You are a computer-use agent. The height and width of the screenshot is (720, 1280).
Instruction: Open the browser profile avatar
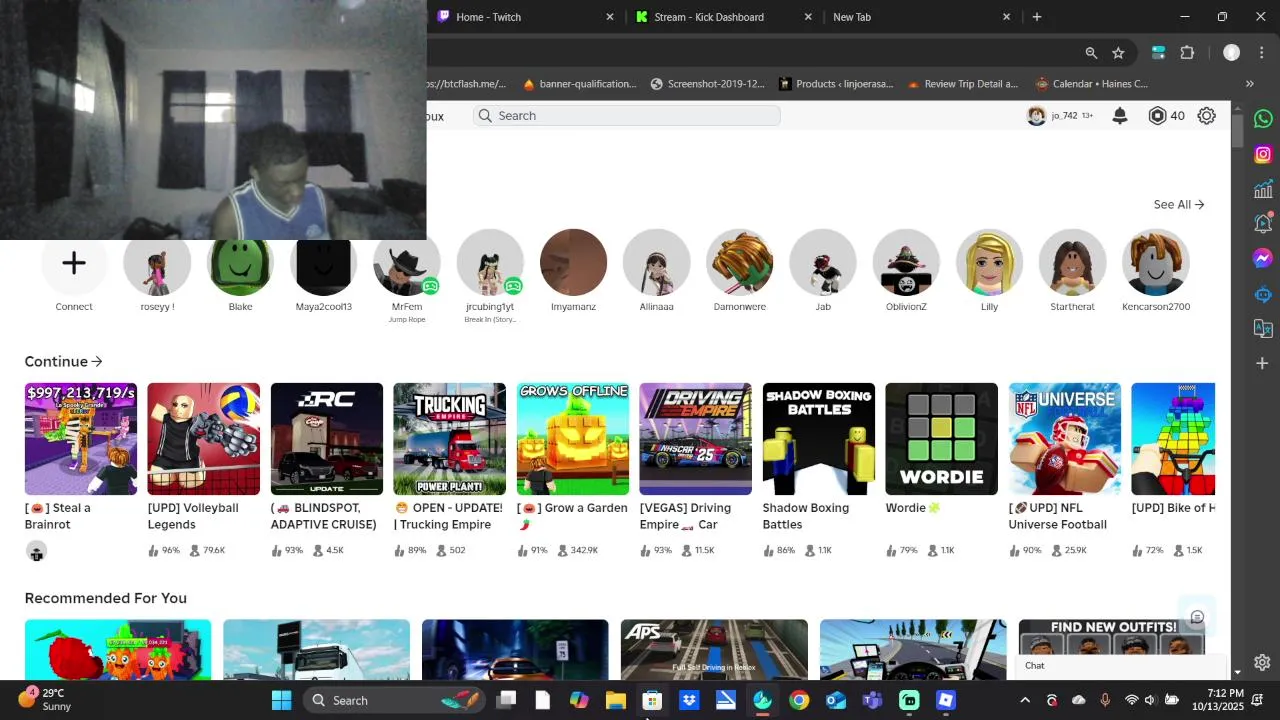point(1231,53)
